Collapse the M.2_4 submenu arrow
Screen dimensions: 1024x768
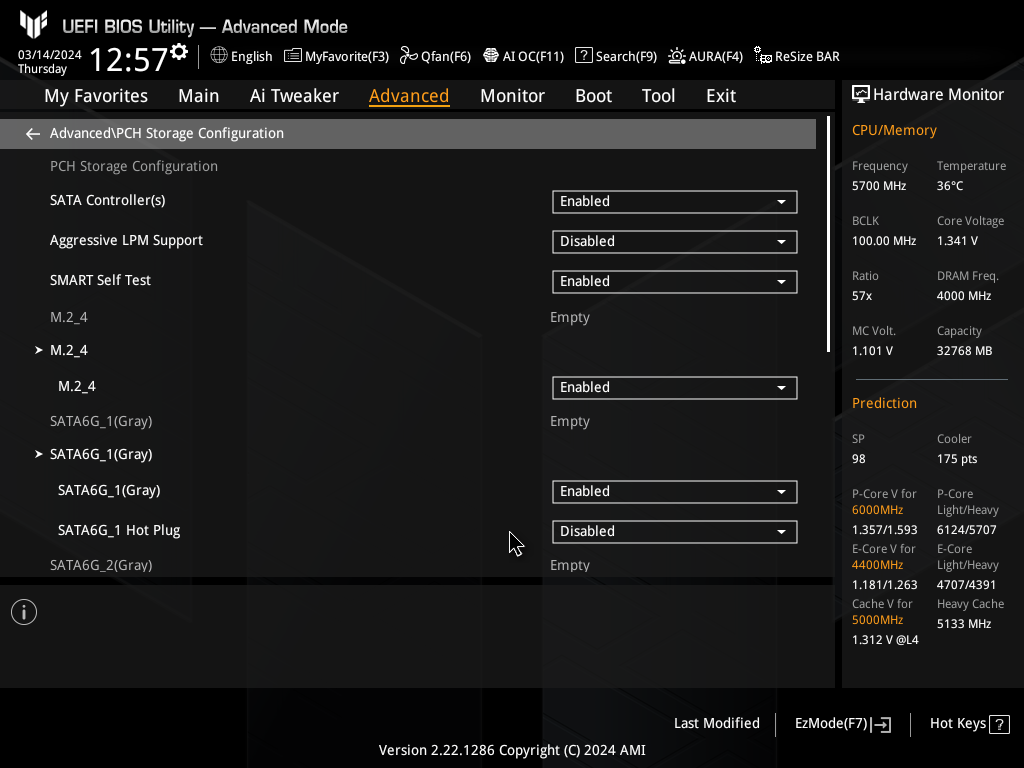(x=39, y=350)
